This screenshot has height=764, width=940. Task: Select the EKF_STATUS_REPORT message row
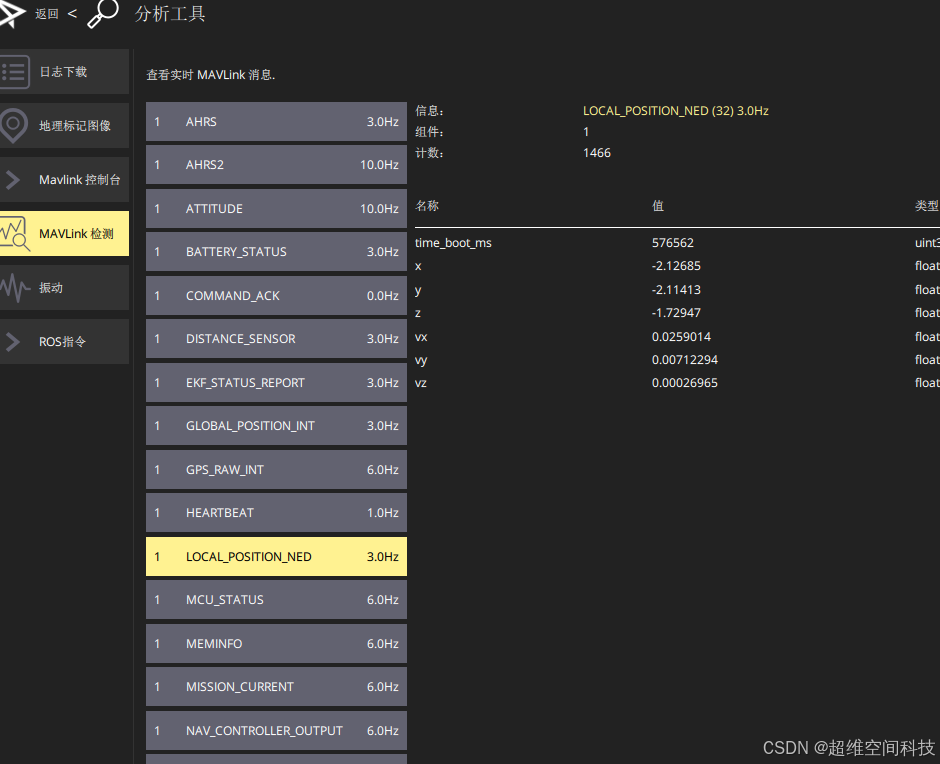[x=276, y=383]
